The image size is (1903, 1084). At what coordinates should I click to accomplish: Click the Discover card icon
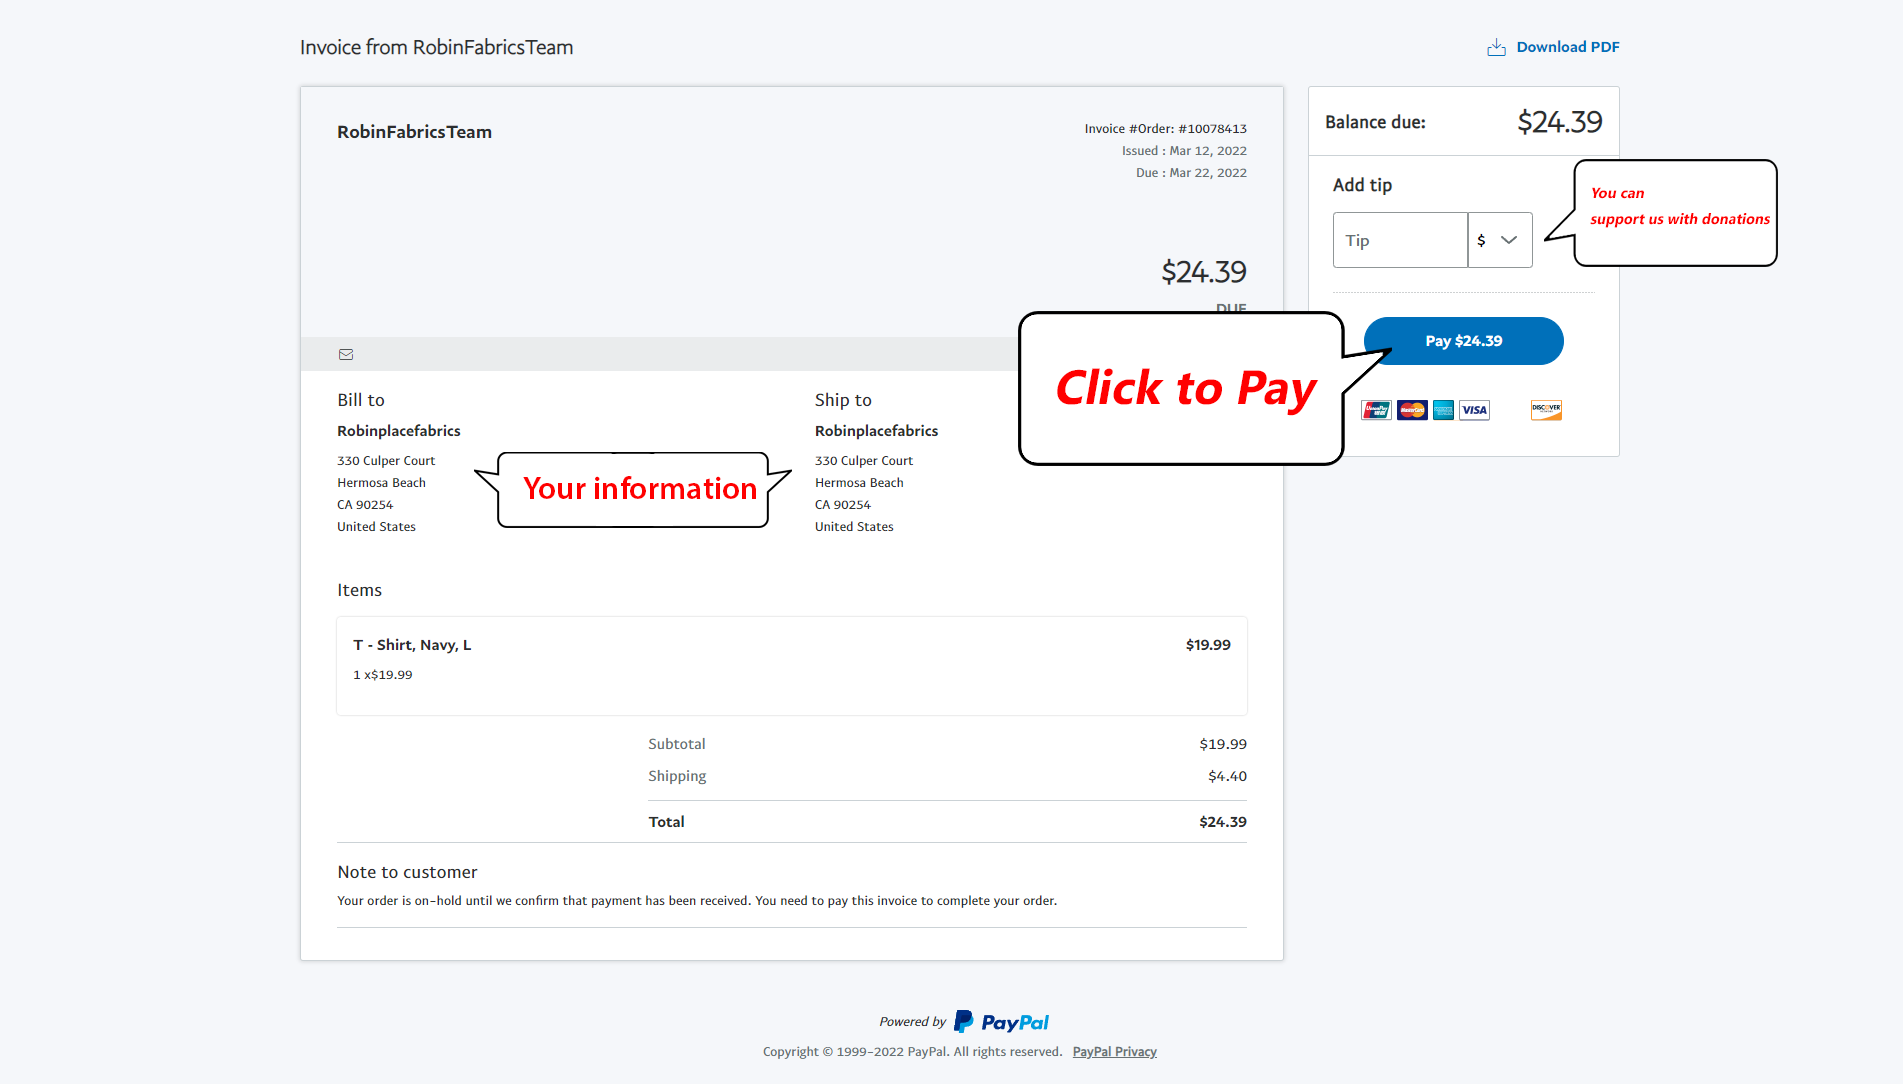(x=1546, y=410)
